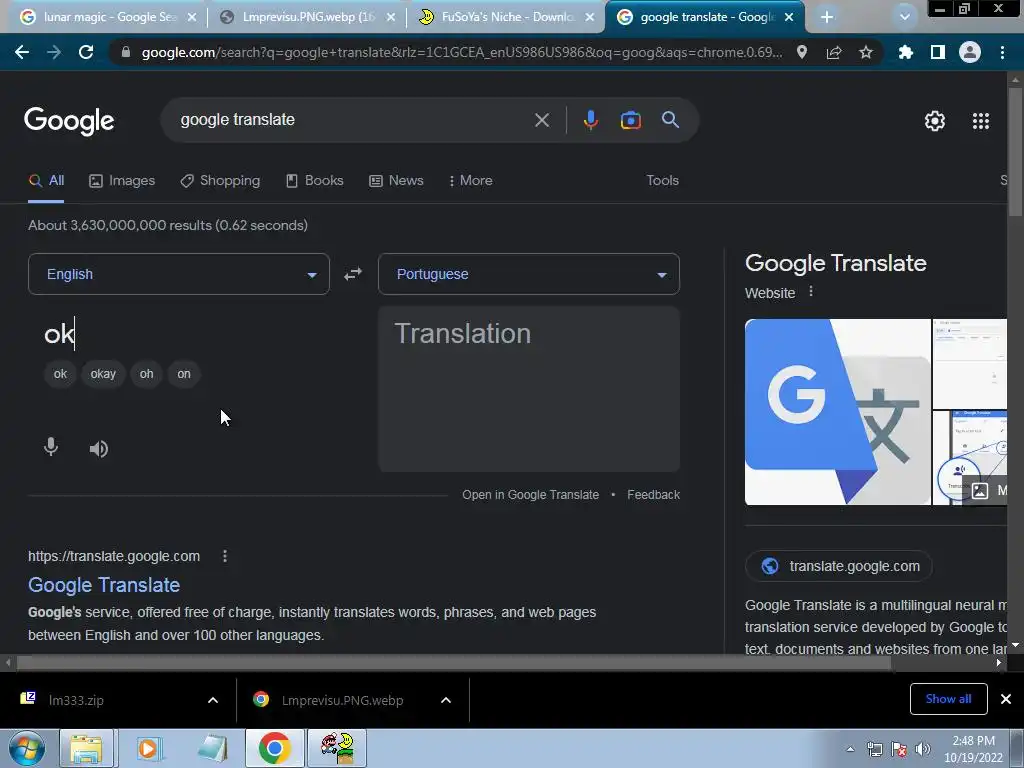Expand Lmprevisu.PNG.webp download options arrow
This screenshot has height=768, width=1024.
pyautogui.click(x=446, y=700)
